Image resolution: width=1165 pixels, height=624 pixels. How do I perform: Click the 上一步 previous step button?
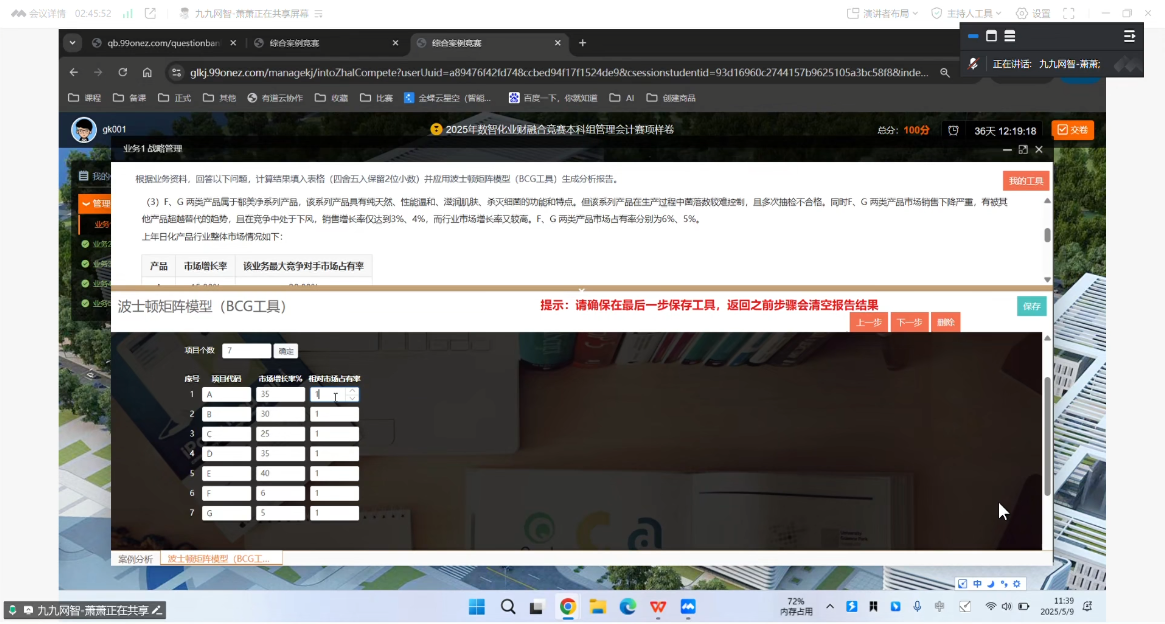click(868, 322)
